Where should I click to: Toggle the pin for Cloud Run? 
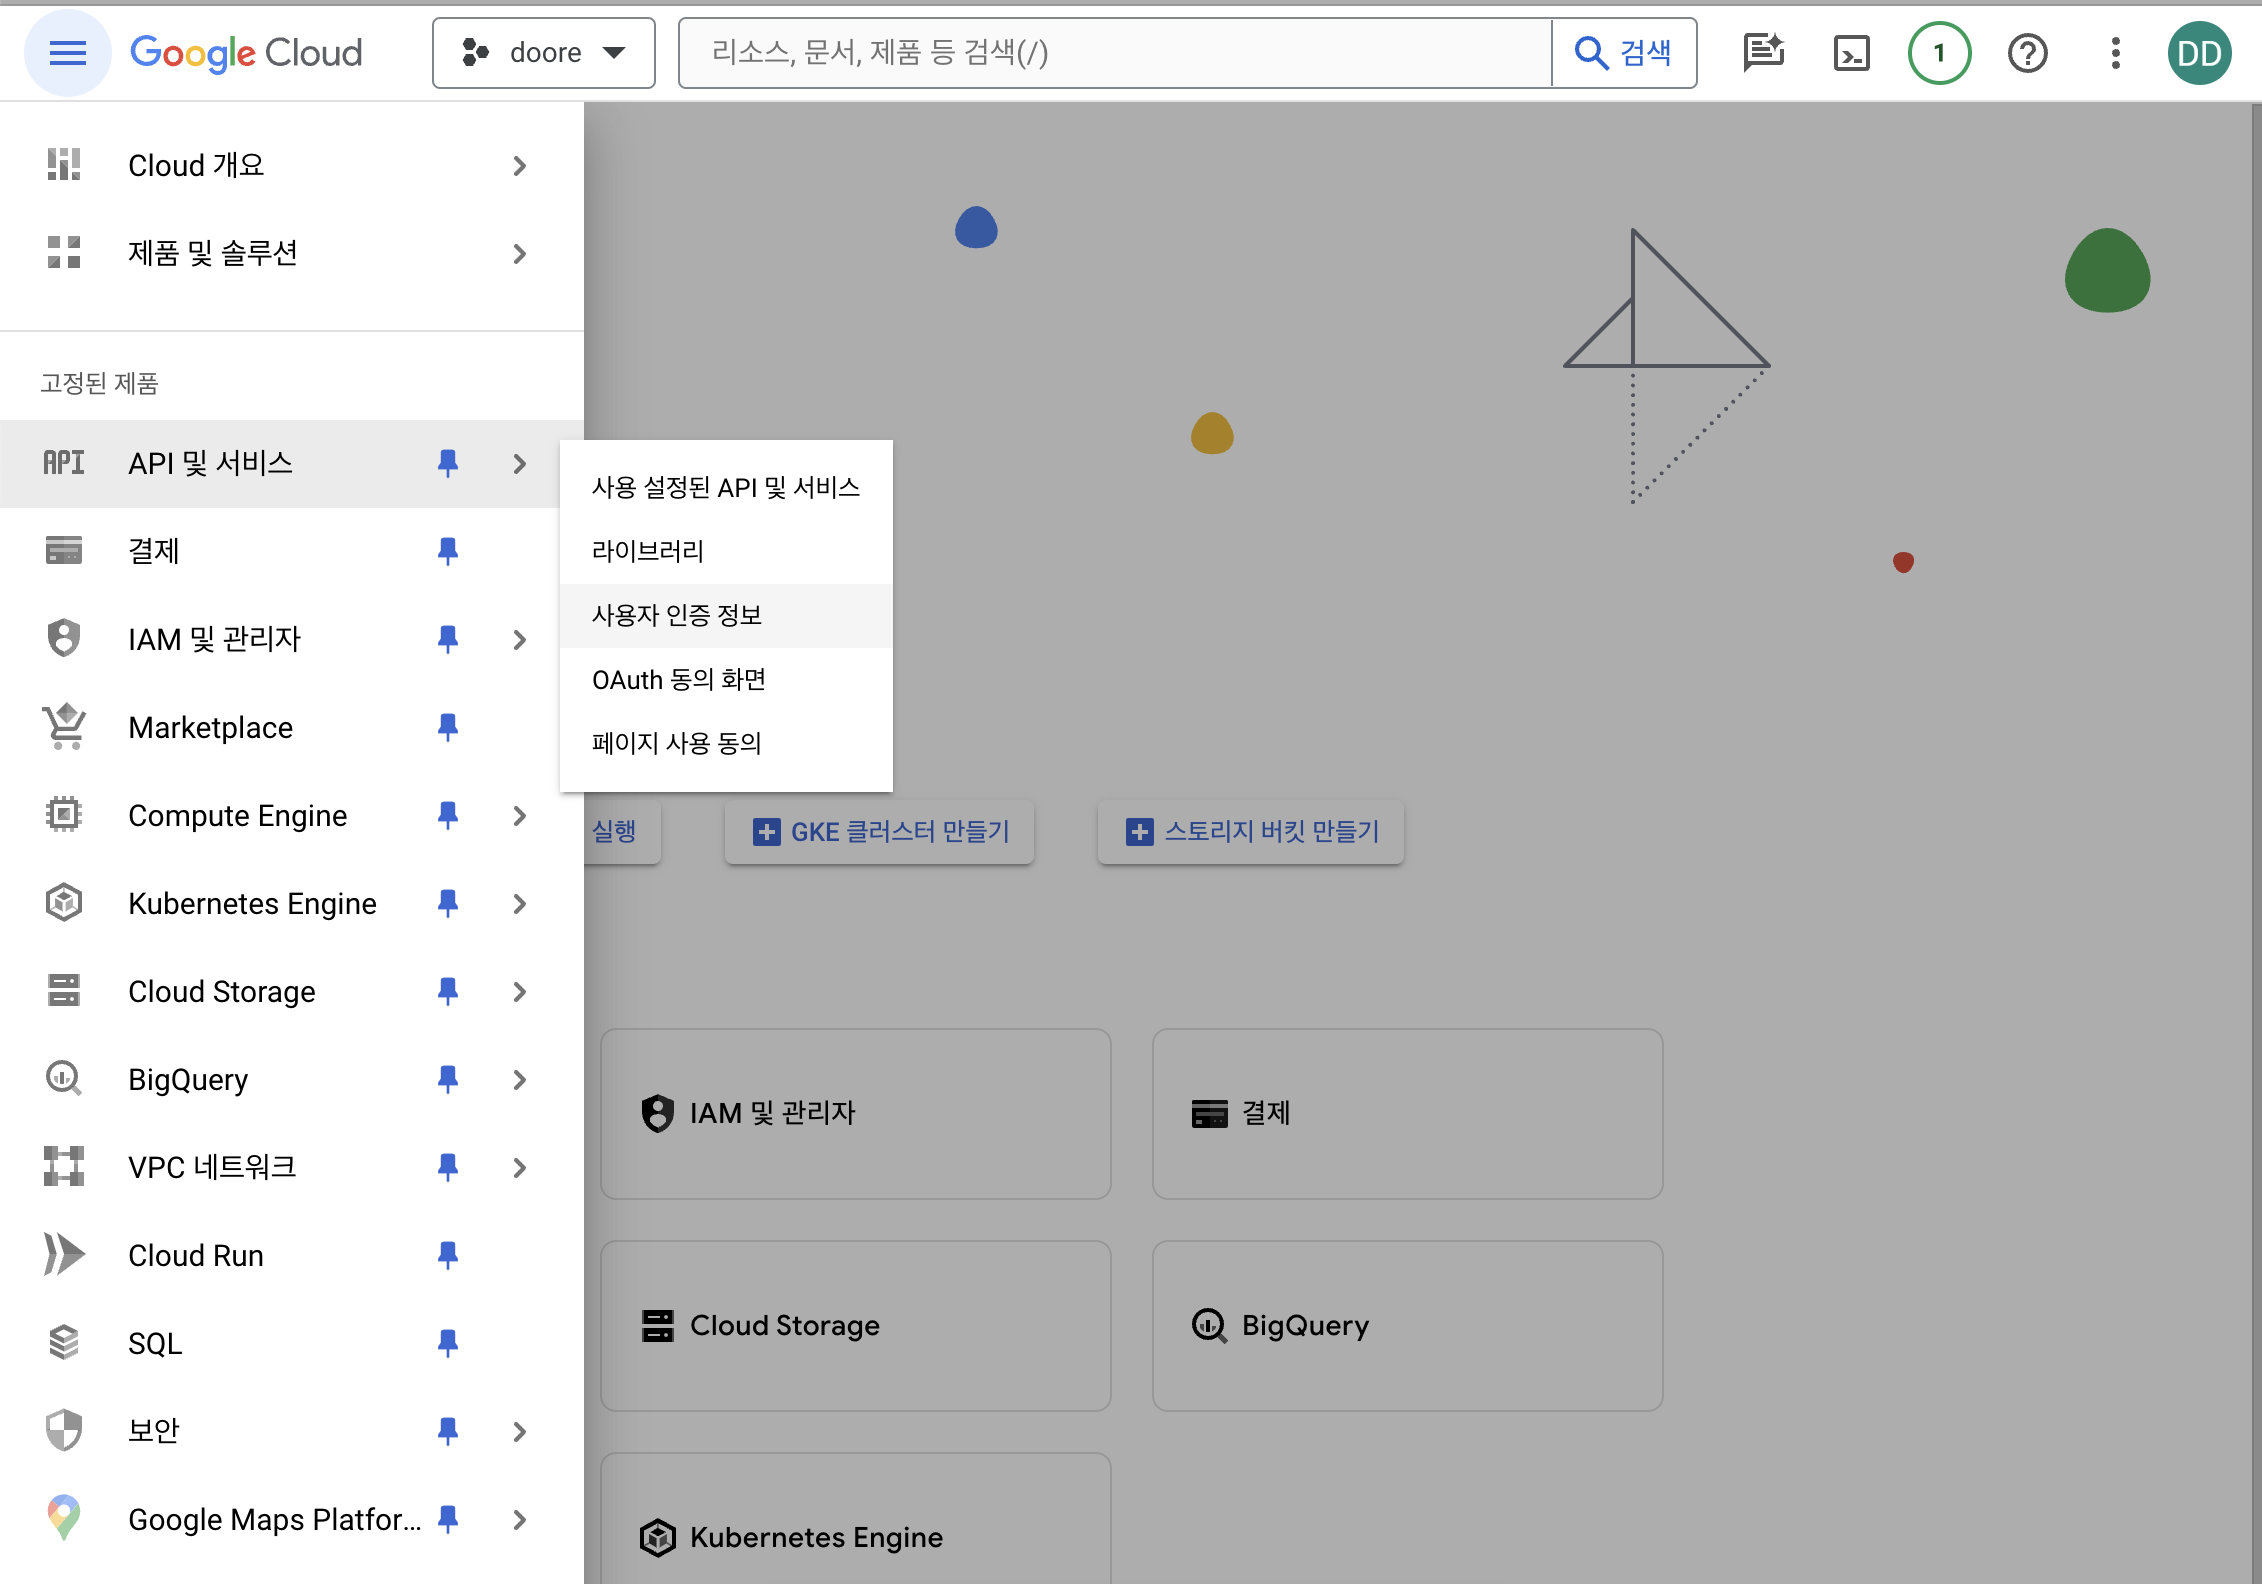(x=448, y=1255)
